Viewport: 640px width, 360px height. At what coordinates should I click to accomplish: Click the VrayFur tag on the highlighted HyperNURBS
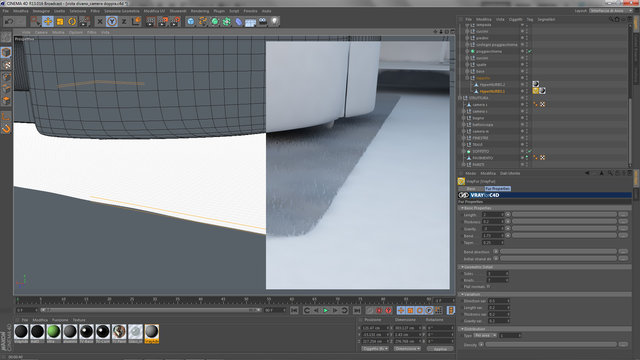536,91
